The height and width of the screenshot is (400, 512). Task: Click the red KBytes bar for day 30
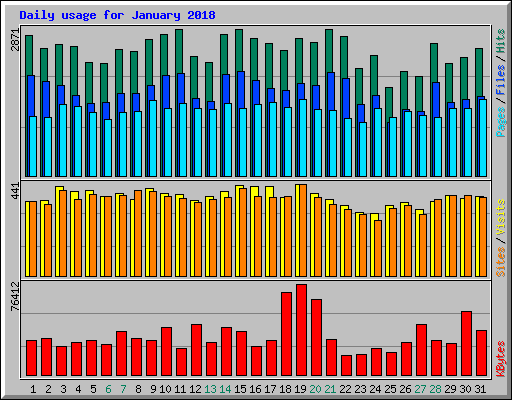(466, 344)
